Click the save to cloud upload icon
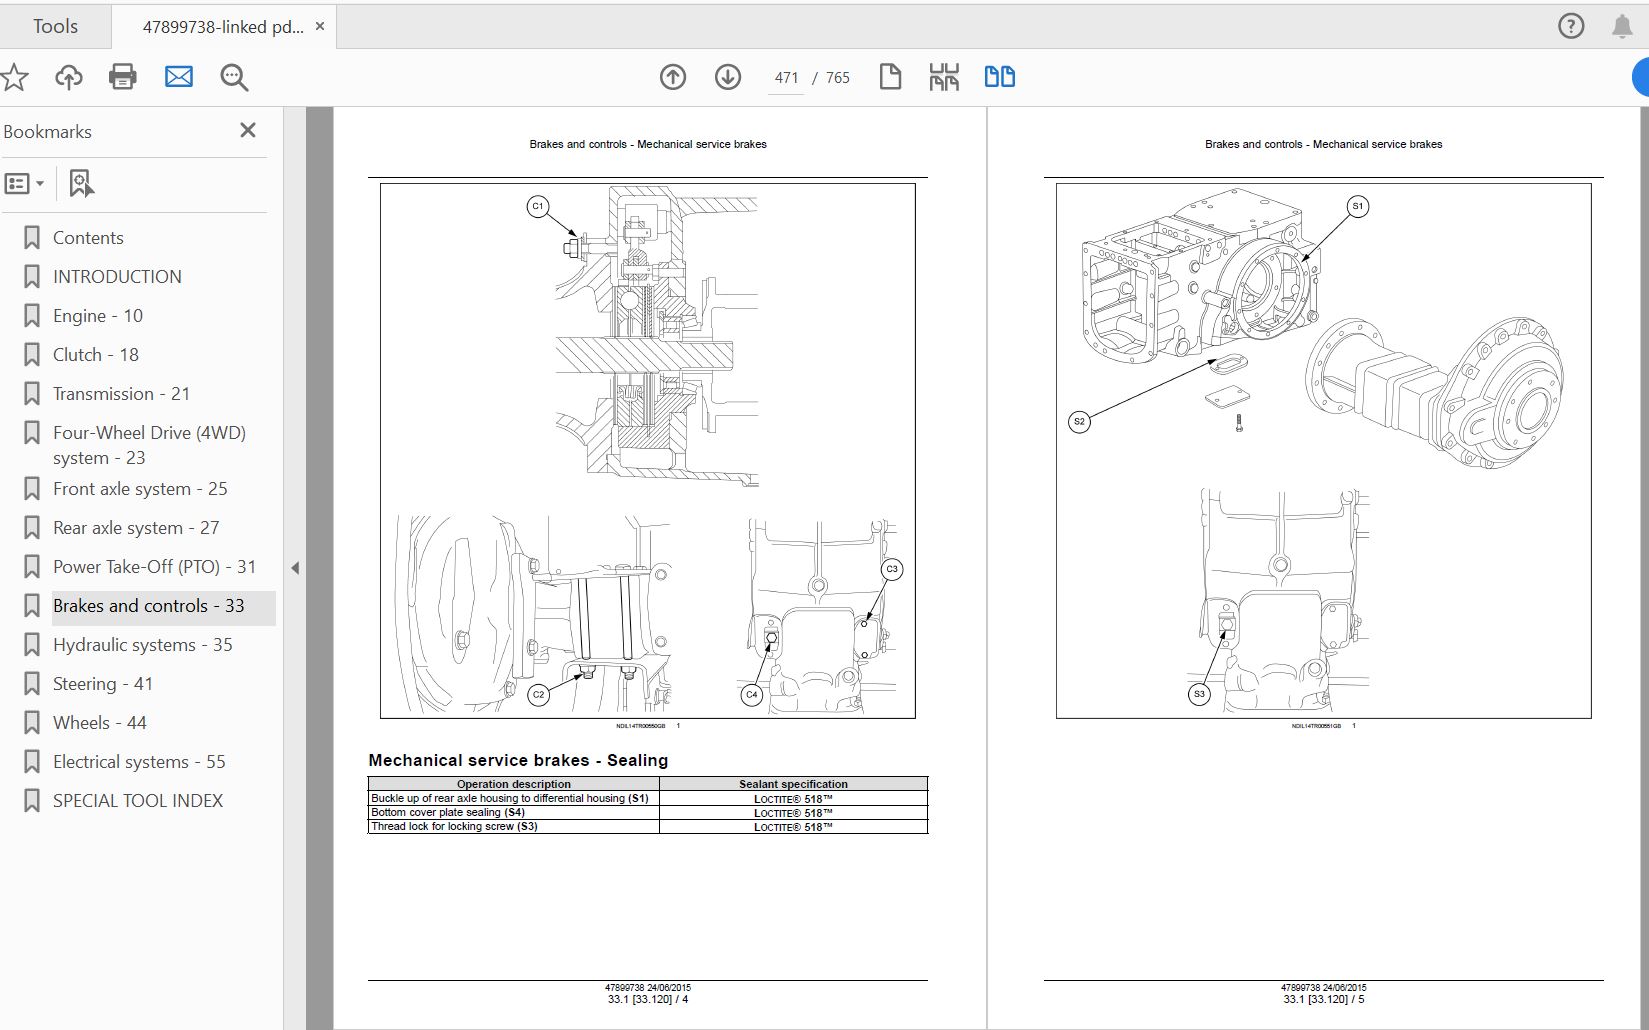 (x=69, y=77)
